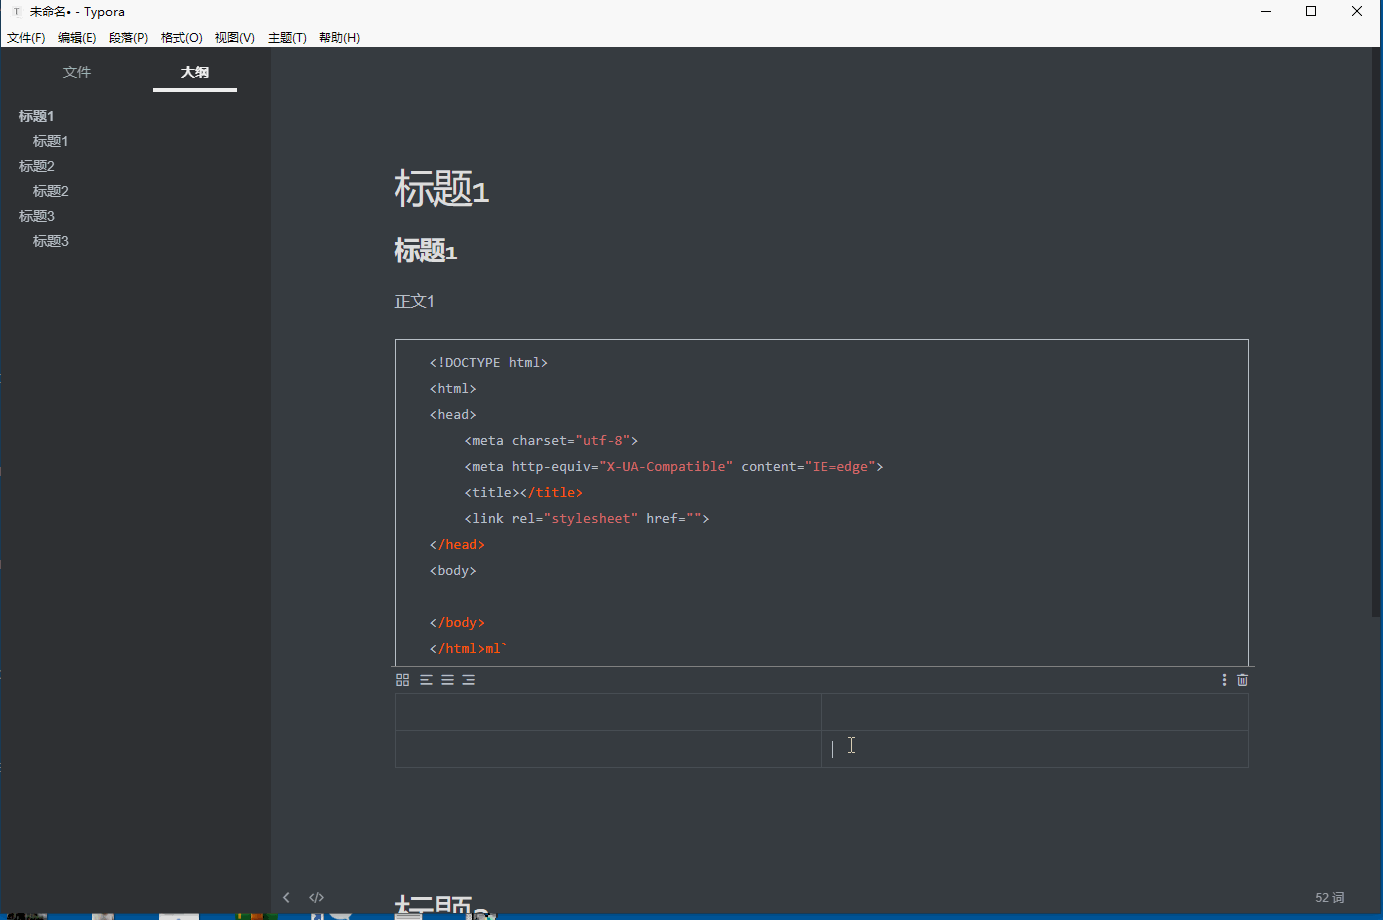Jump to top-level 标题1 in outline
1383x920 pixels.
click(36, 116)
